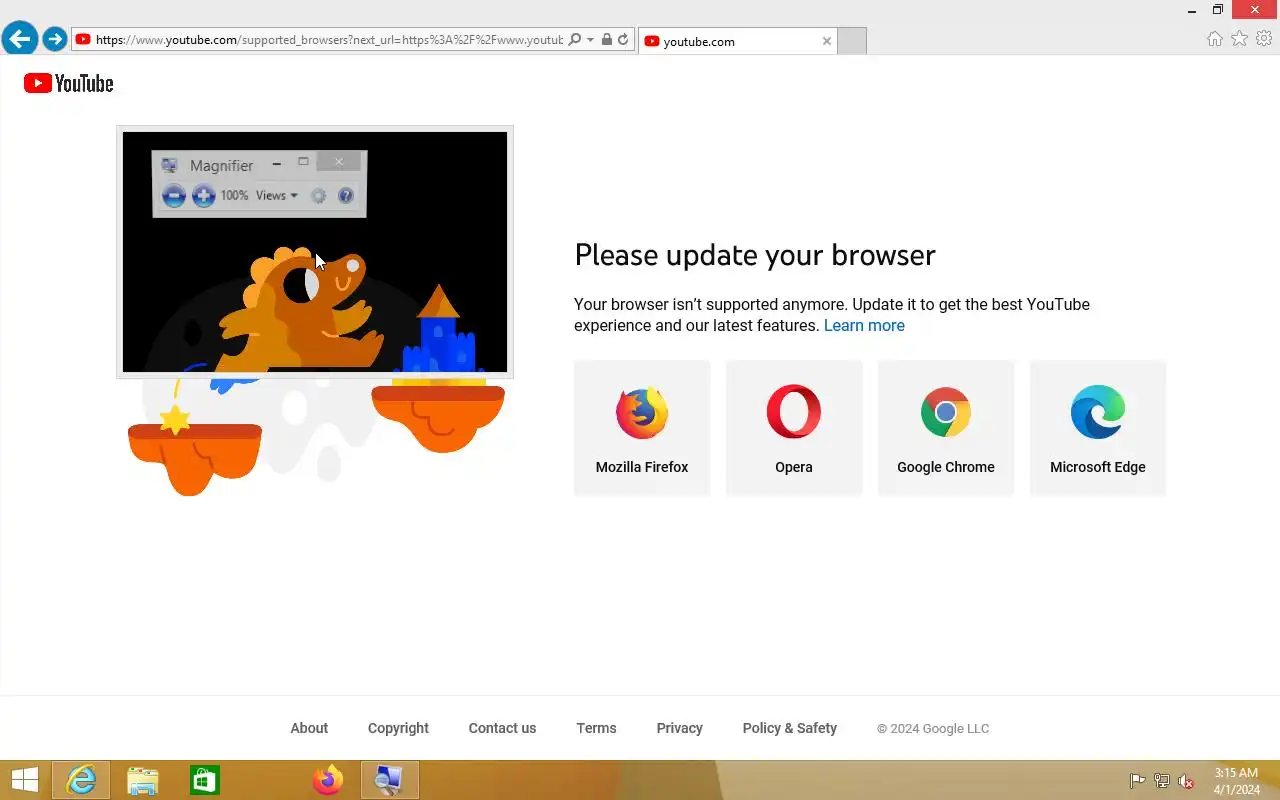Open Magnifier help question mark icon
Viewport: 1280px width, 800px height.
pos(346,196)
